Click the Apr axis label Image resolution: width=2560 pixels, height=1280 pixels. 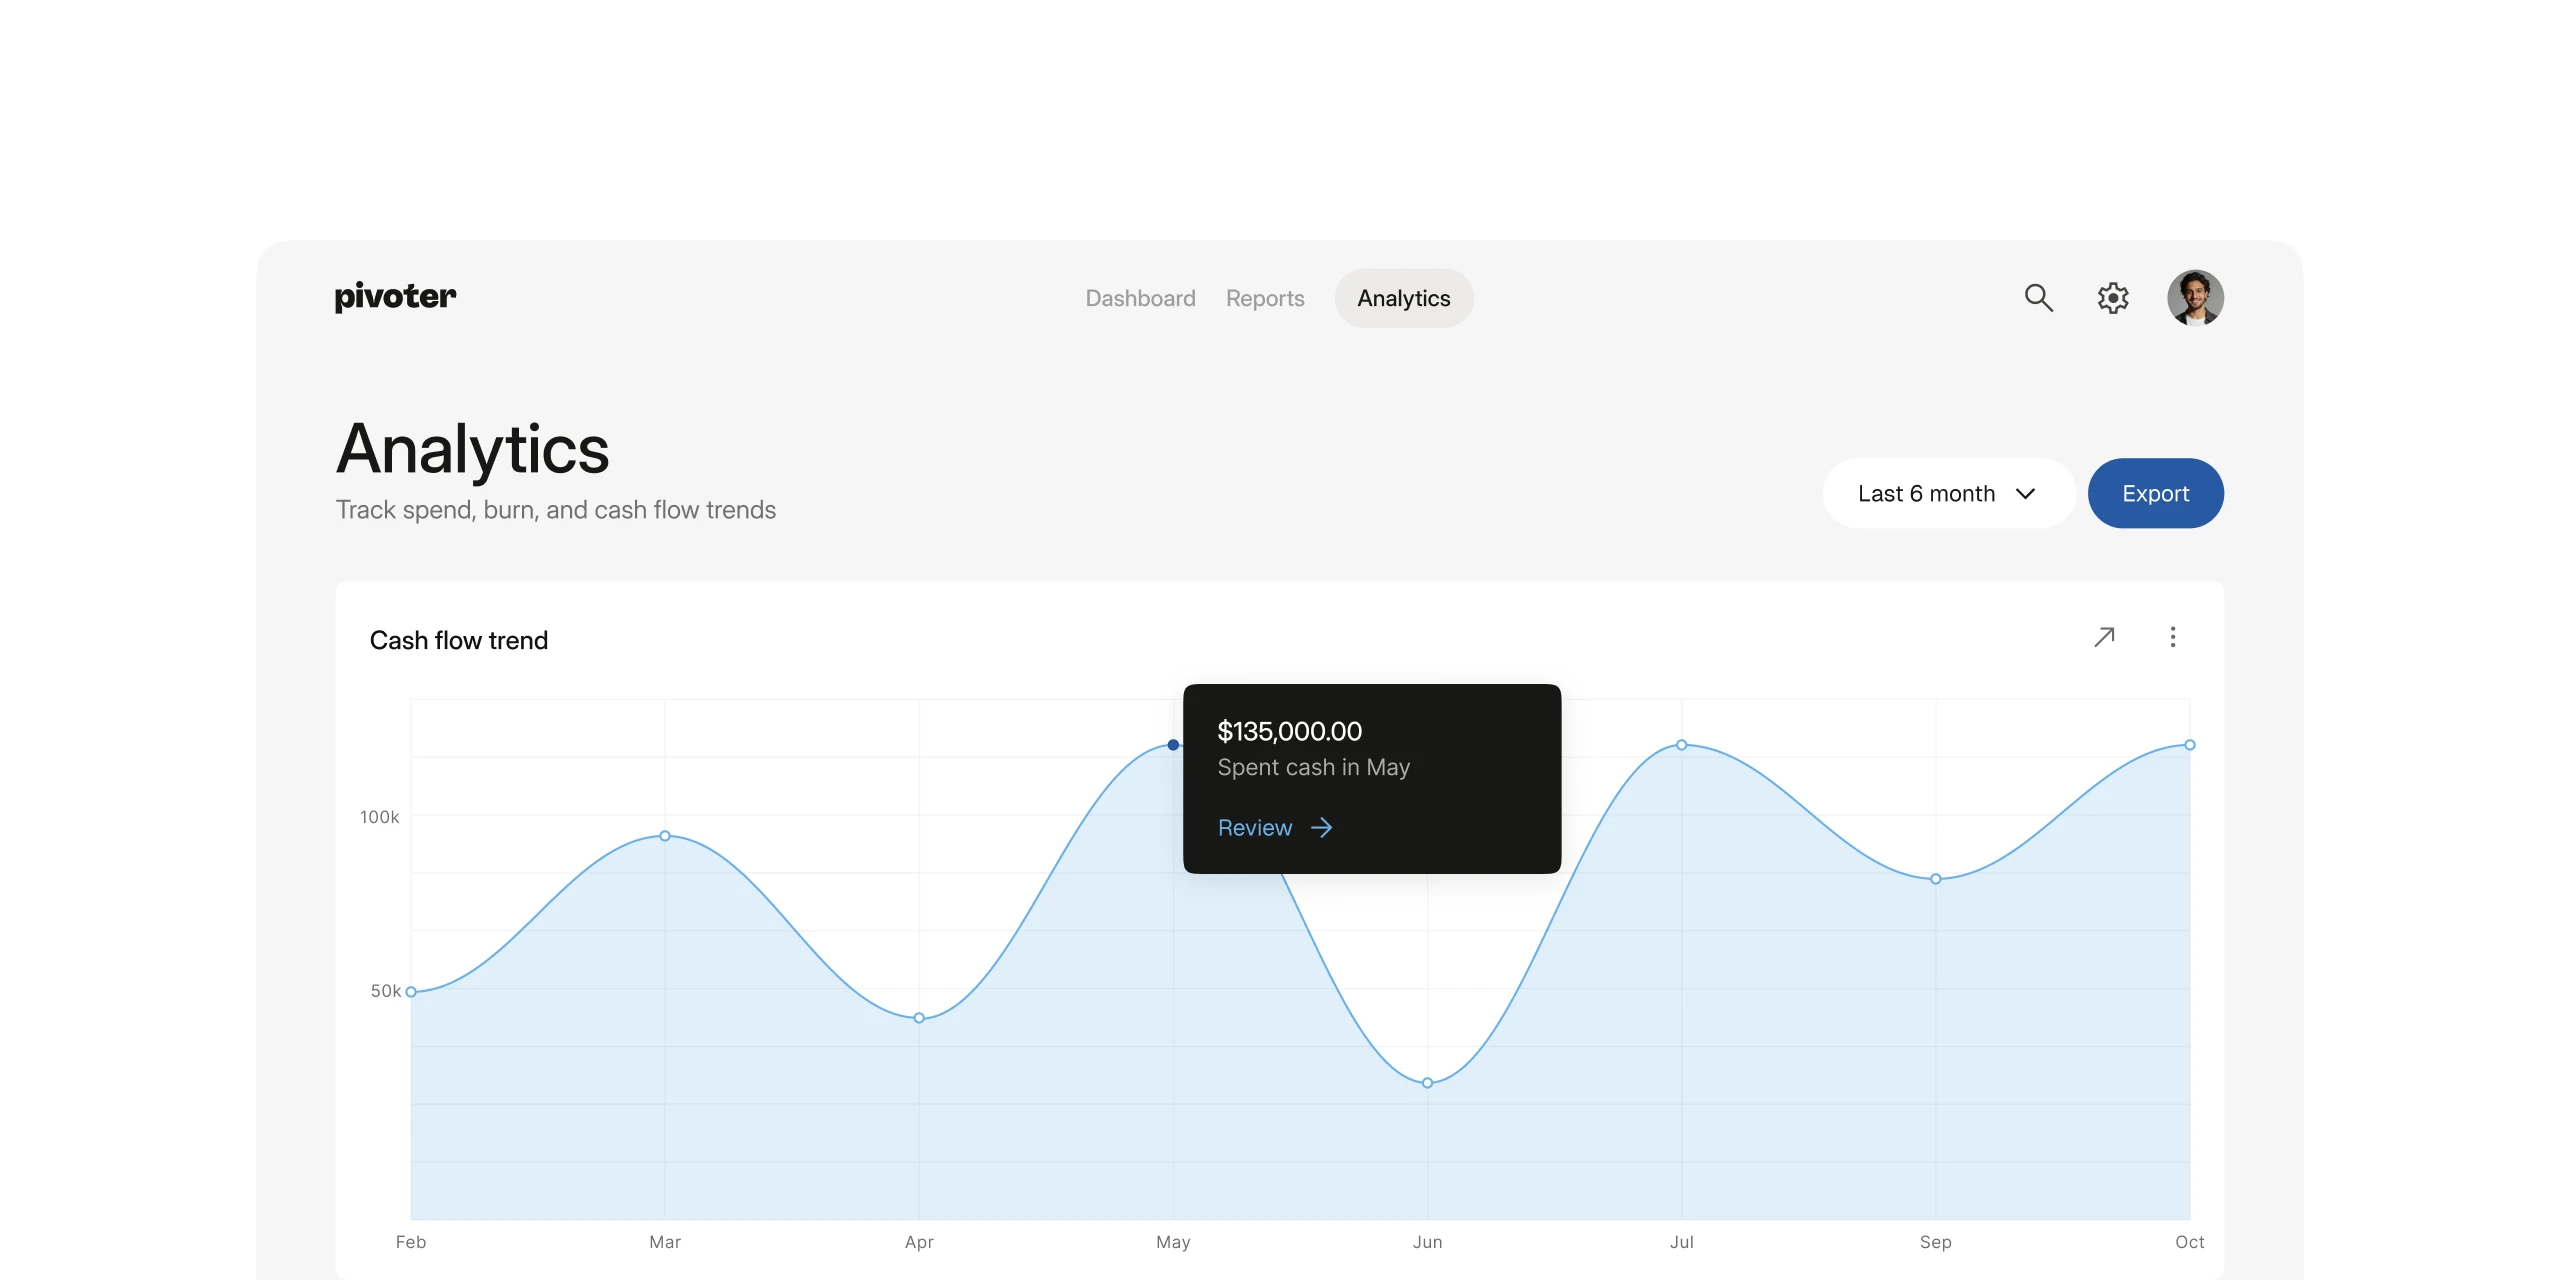point(919,1242)
